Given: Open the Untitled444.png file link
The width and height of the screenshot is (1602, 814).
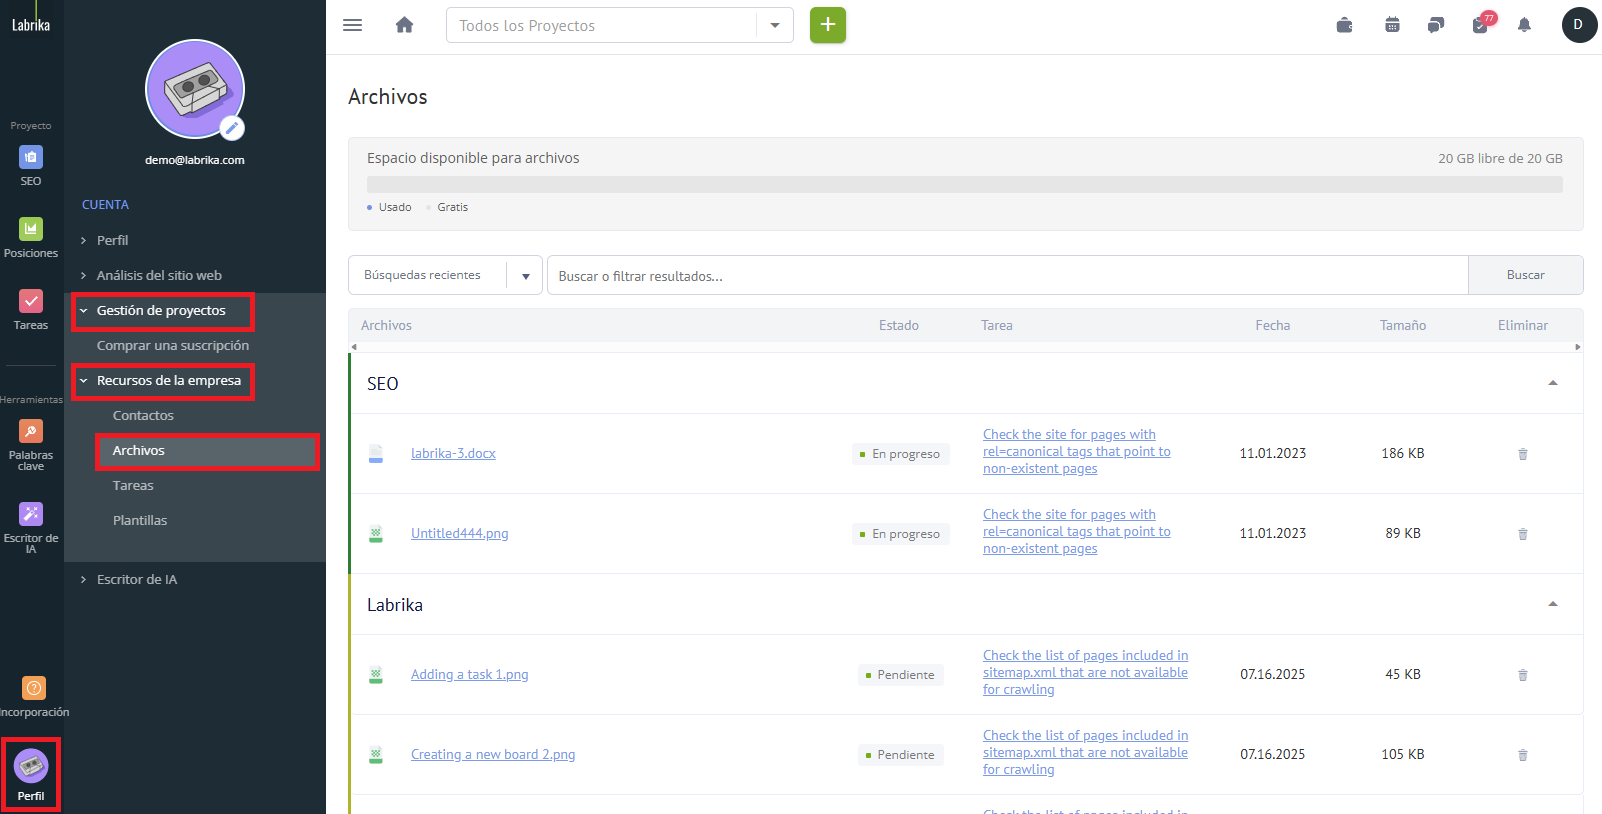Looking at the screenshot, I should (459, 533).
